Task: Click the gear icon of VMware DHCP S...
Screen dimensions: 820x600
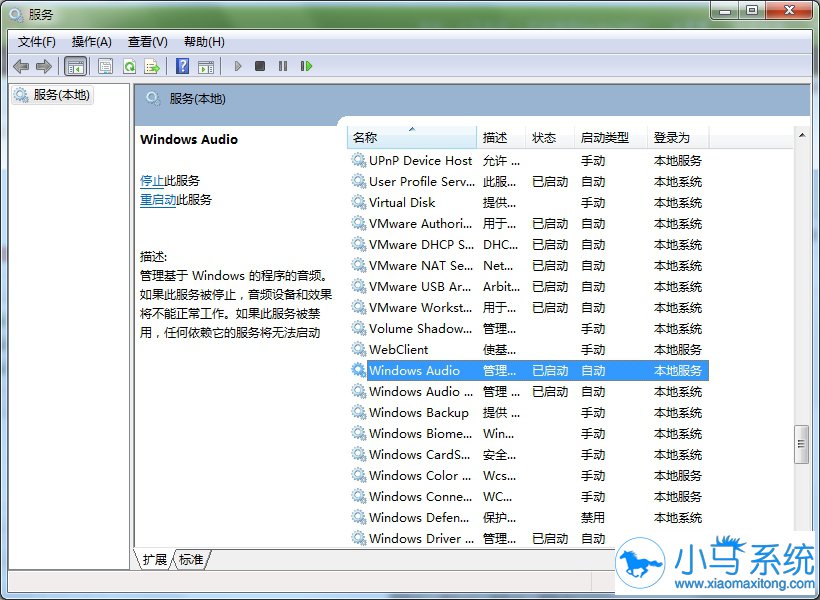Action: [x=358, y=244]
